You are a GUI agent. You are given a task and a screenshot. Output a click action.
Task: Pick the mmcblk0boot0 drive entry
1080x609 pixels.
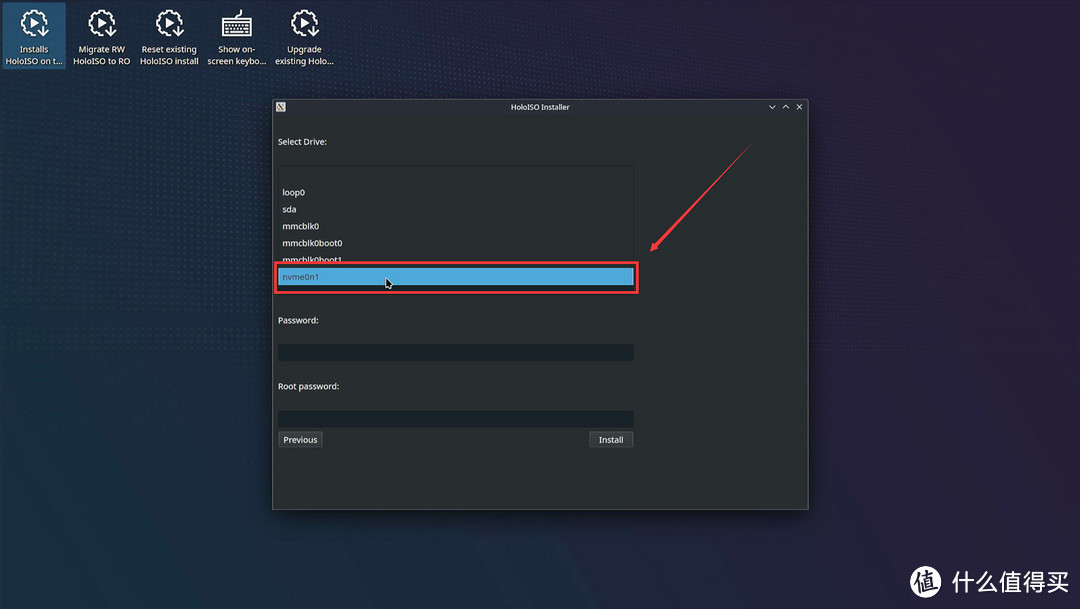(312, 244)
